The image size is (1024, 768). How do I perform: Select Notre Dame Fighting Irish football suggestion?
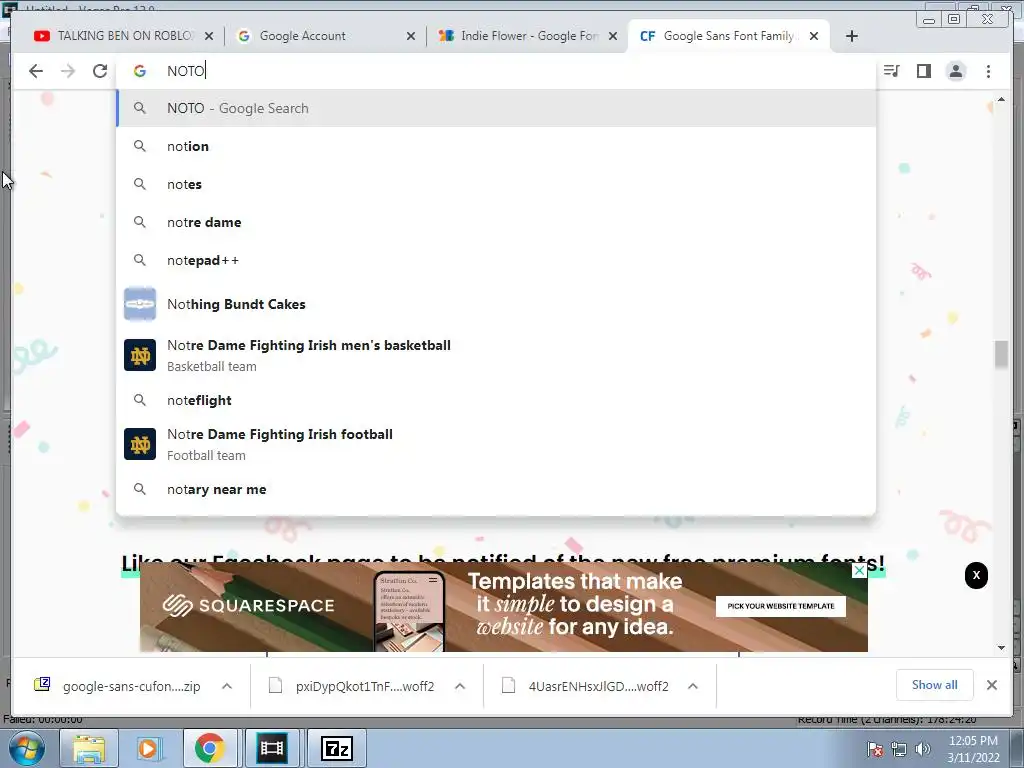click(x=496, y=444)
